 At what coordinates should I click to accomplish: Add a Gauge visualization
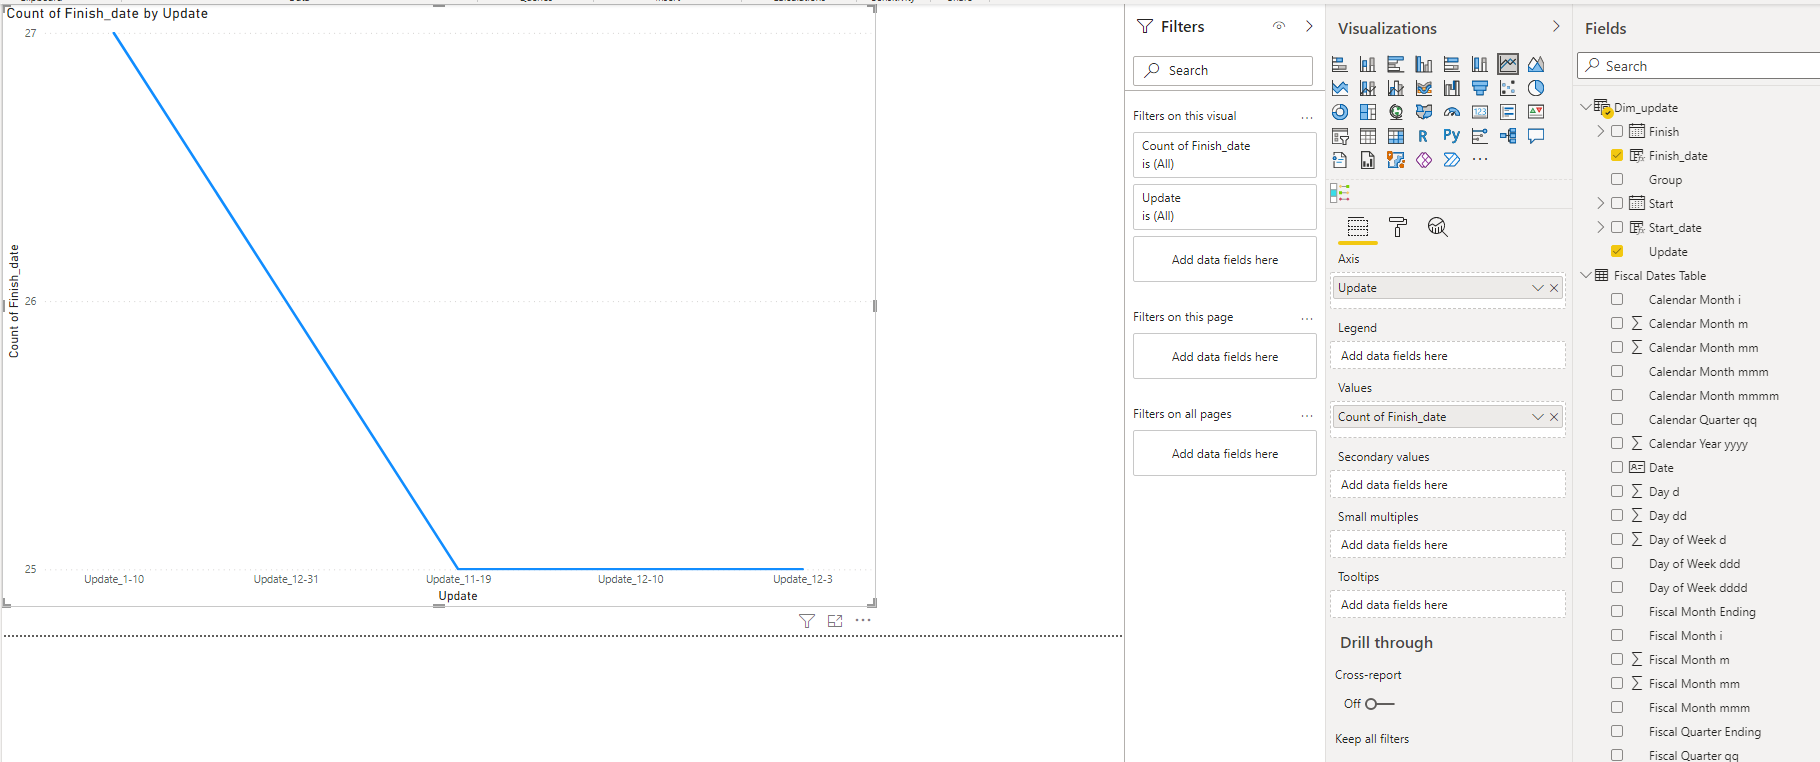coord(1452,112)
